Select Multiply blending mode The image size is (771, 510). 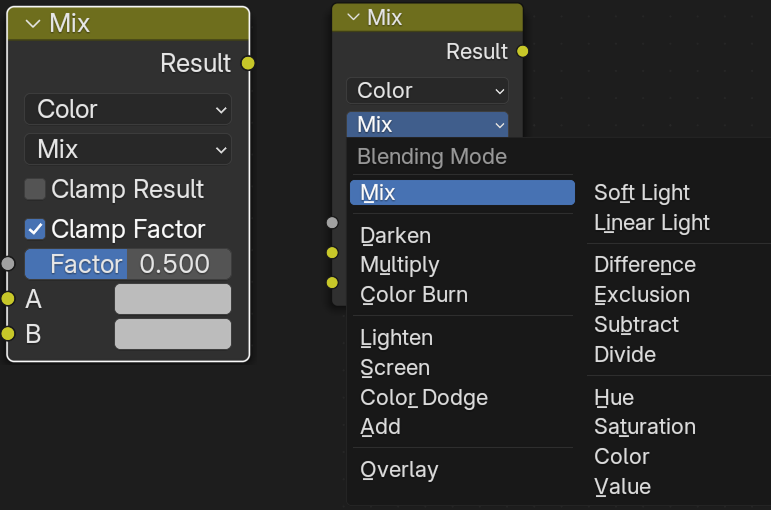400,265
